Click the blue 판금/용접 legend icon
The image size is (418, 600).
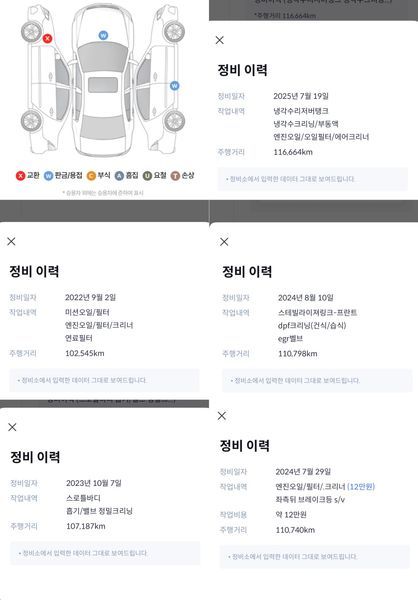point(48,176)
